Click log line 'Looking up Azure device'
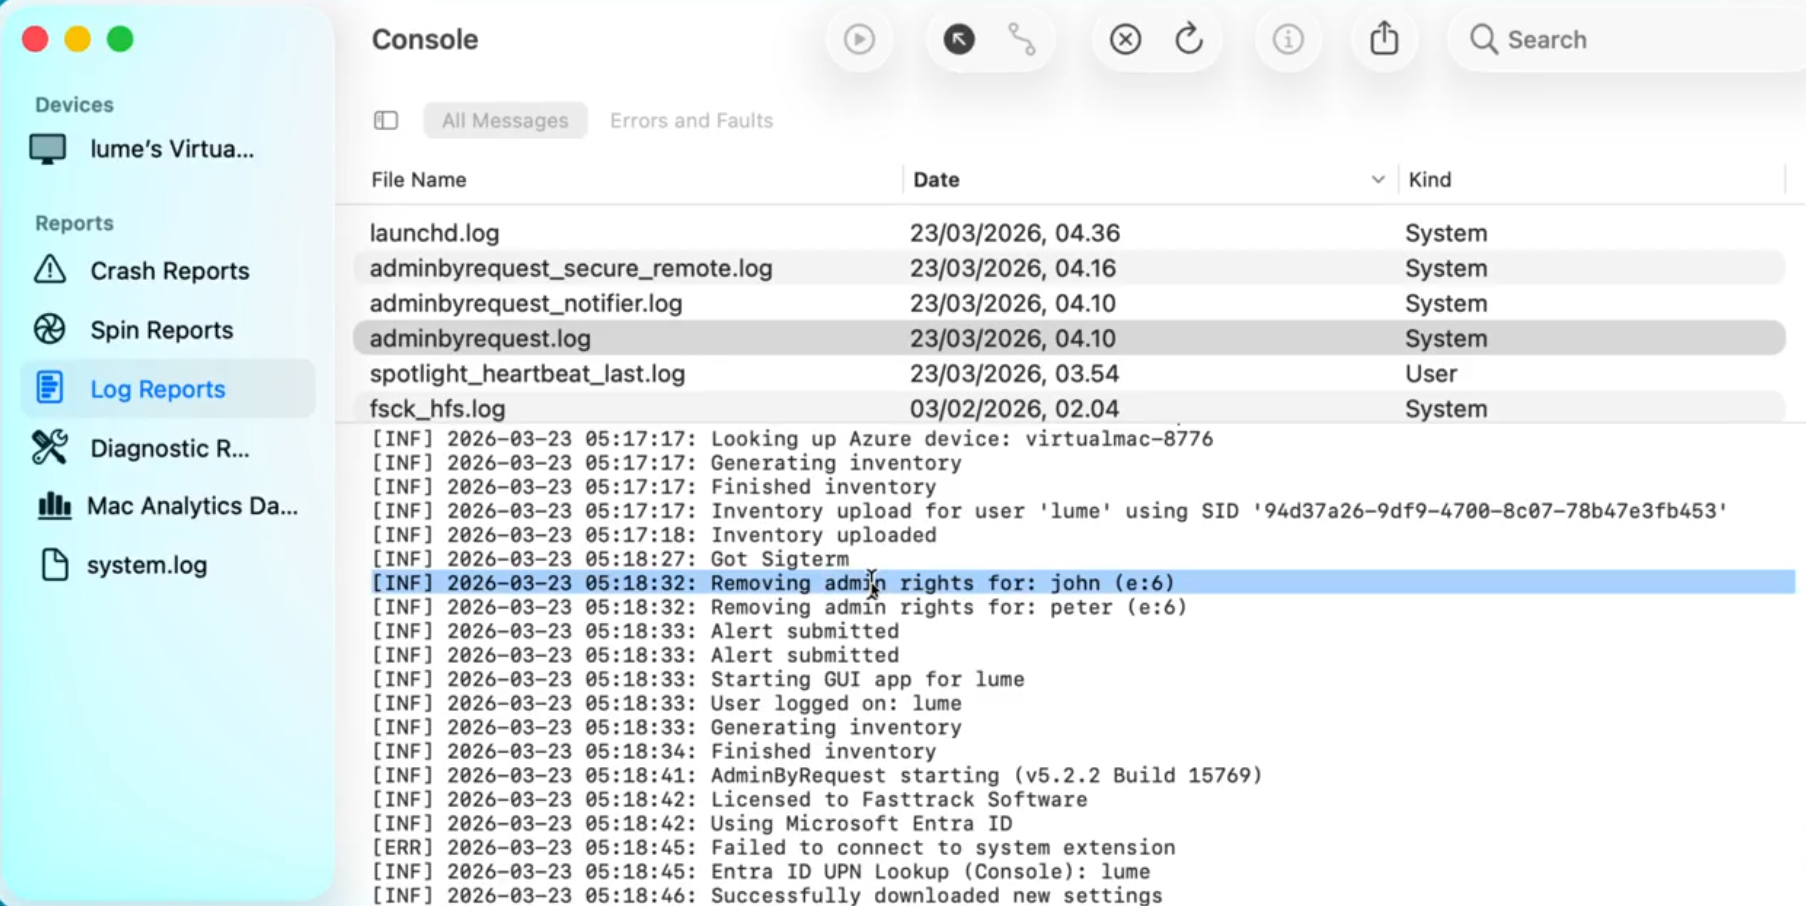The image size is (1806, 906). point(792,439)
